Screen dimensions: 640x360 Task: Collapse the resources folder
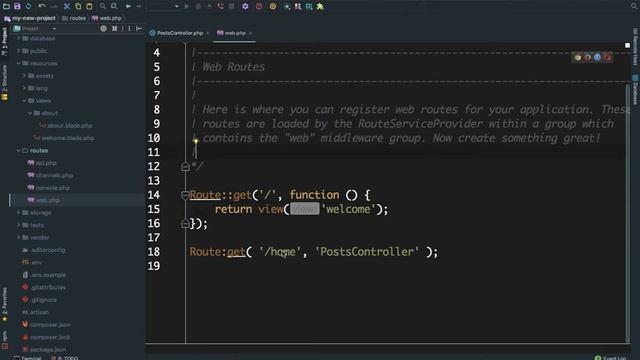coord(18,63)
